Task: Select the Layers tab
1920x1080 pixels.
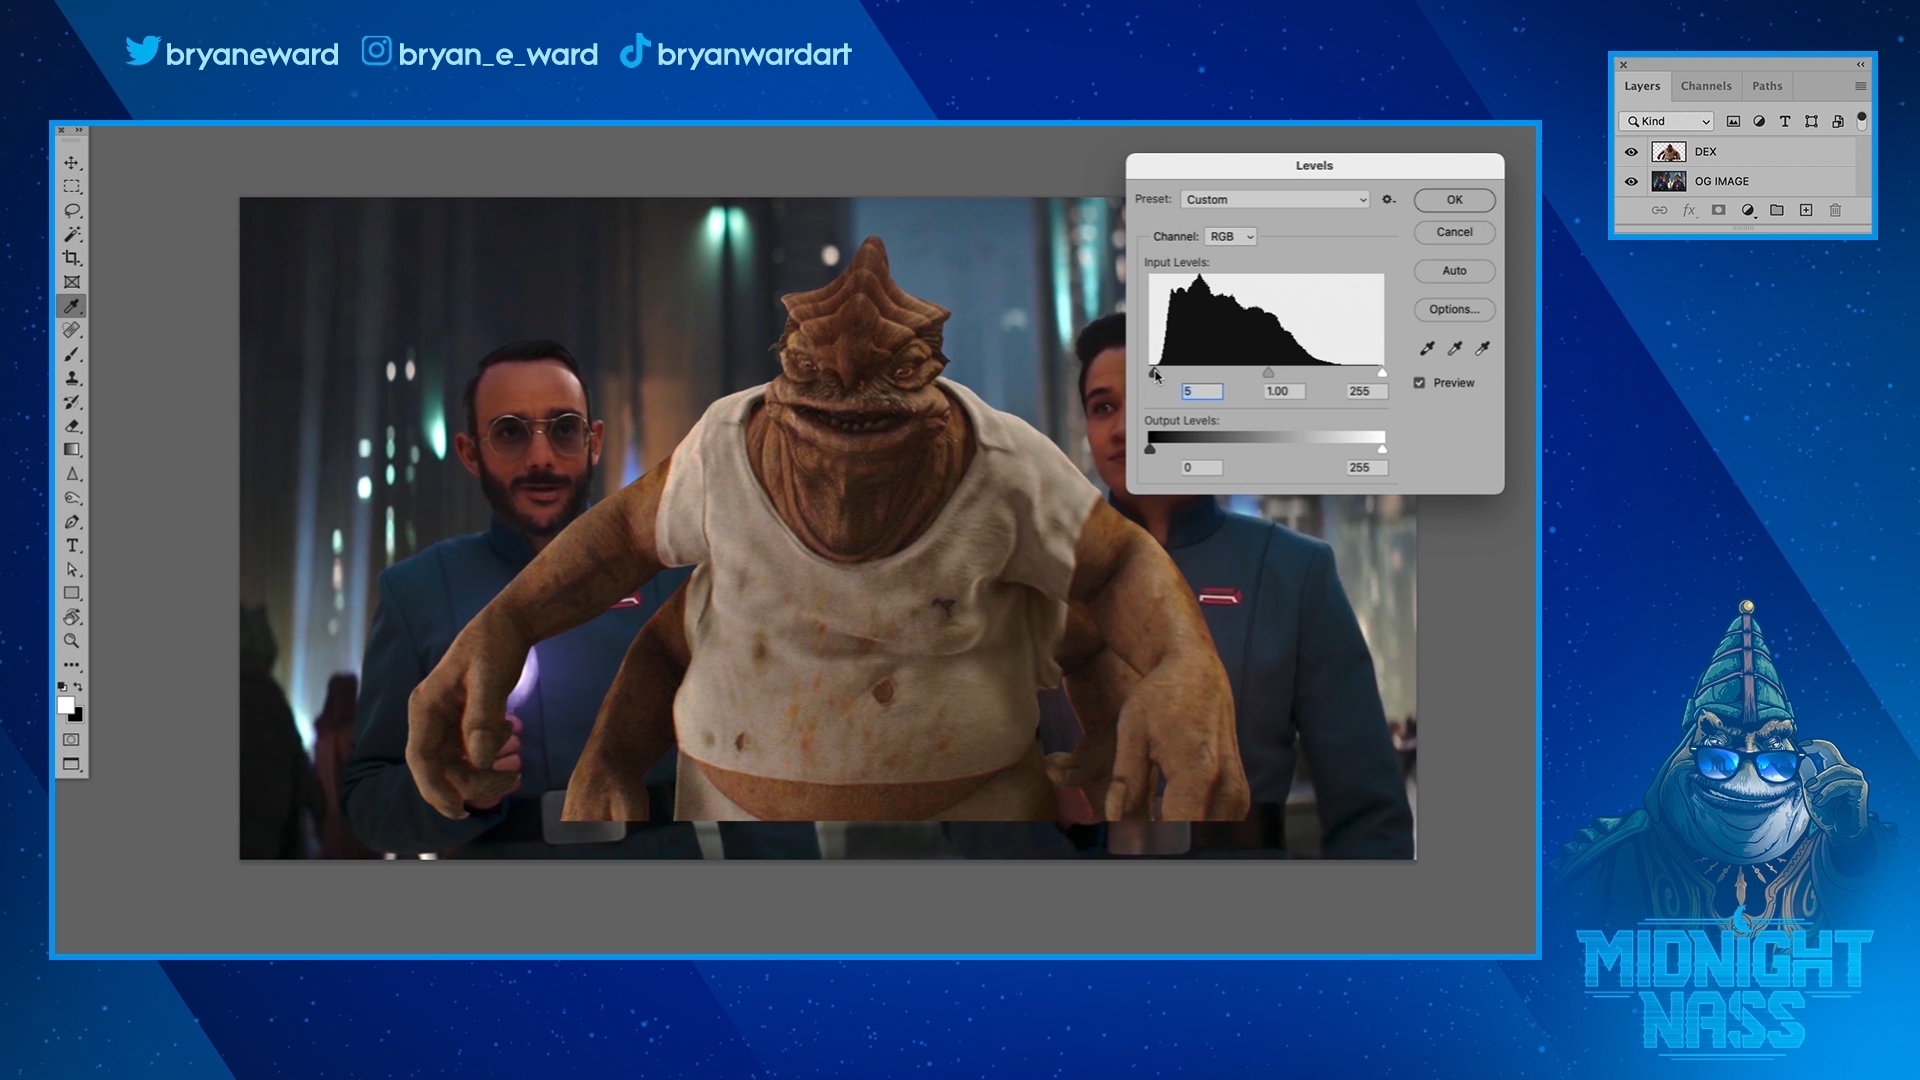Action: pyautogui.click(x=1642, y=86)
